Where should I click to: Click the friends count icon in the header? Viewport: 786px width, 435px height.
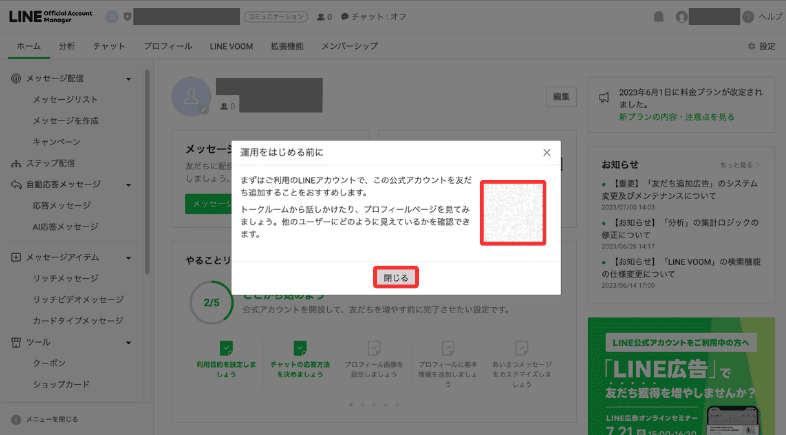point(321,17)
